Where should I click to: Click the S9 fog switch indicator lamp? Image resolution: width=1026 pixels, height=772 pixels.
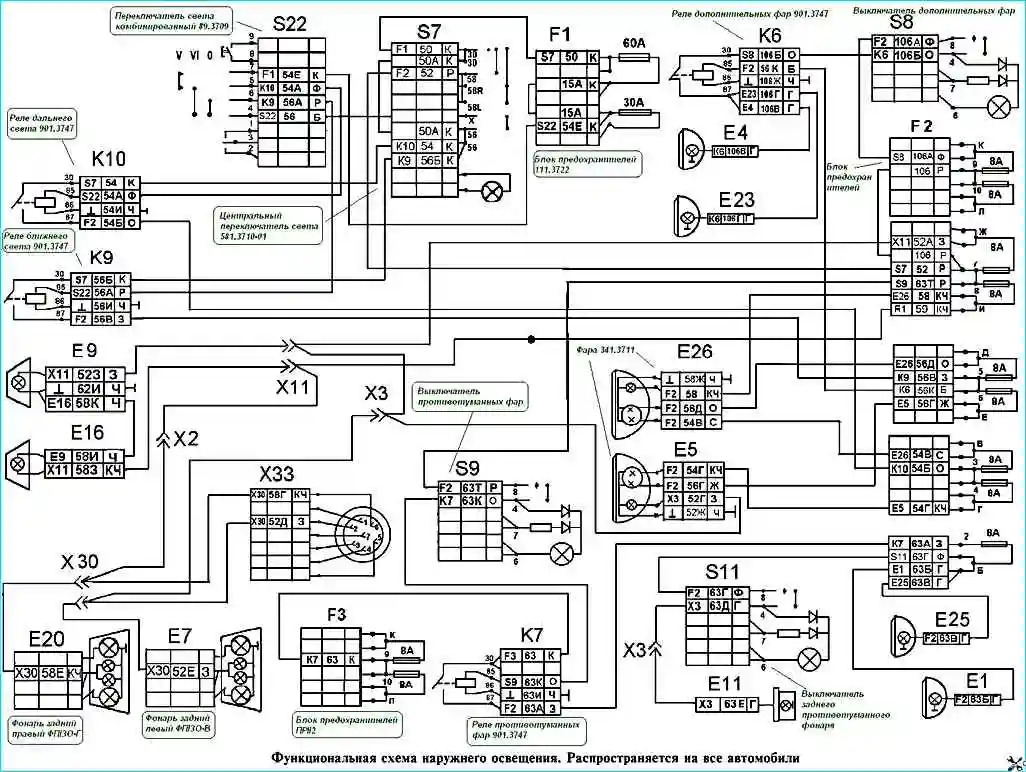point(563,551)
